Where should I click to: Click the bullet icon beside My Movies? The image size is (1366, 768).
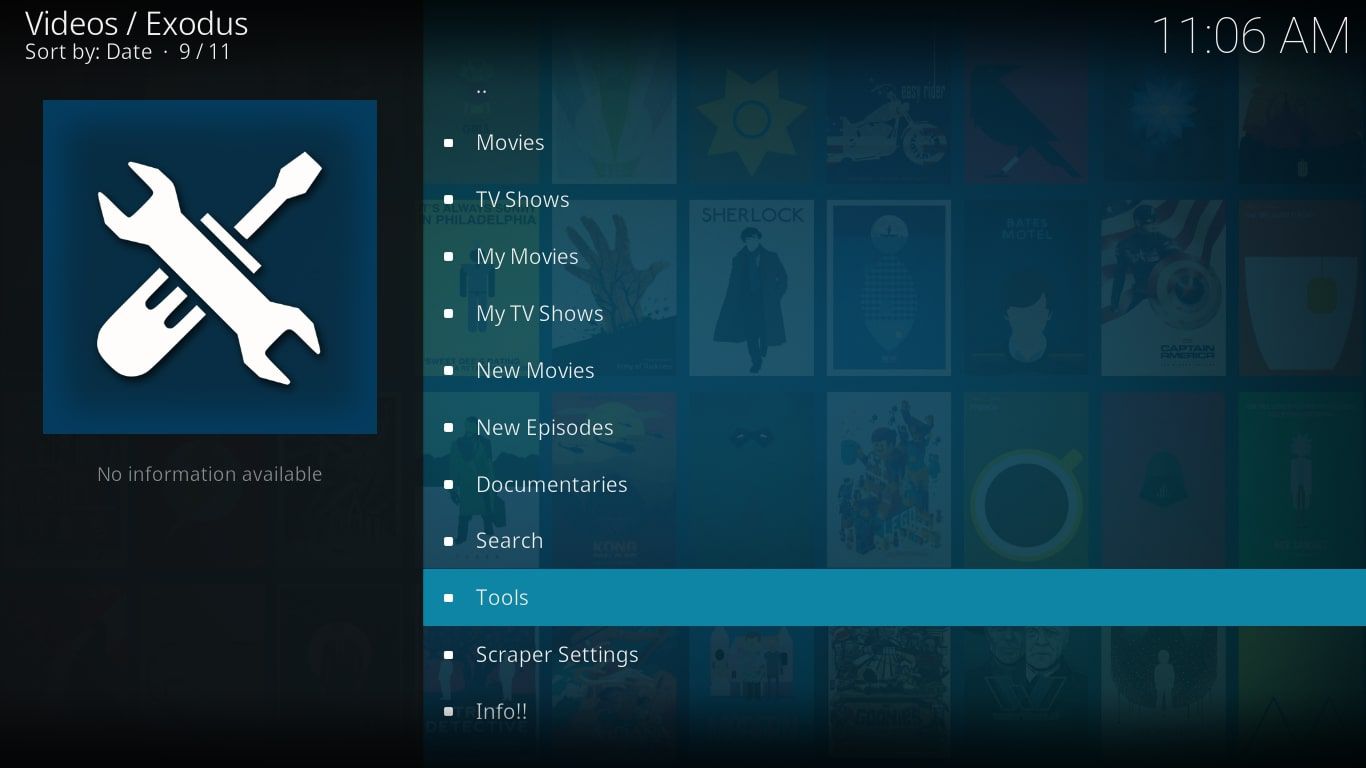point(448,257)
